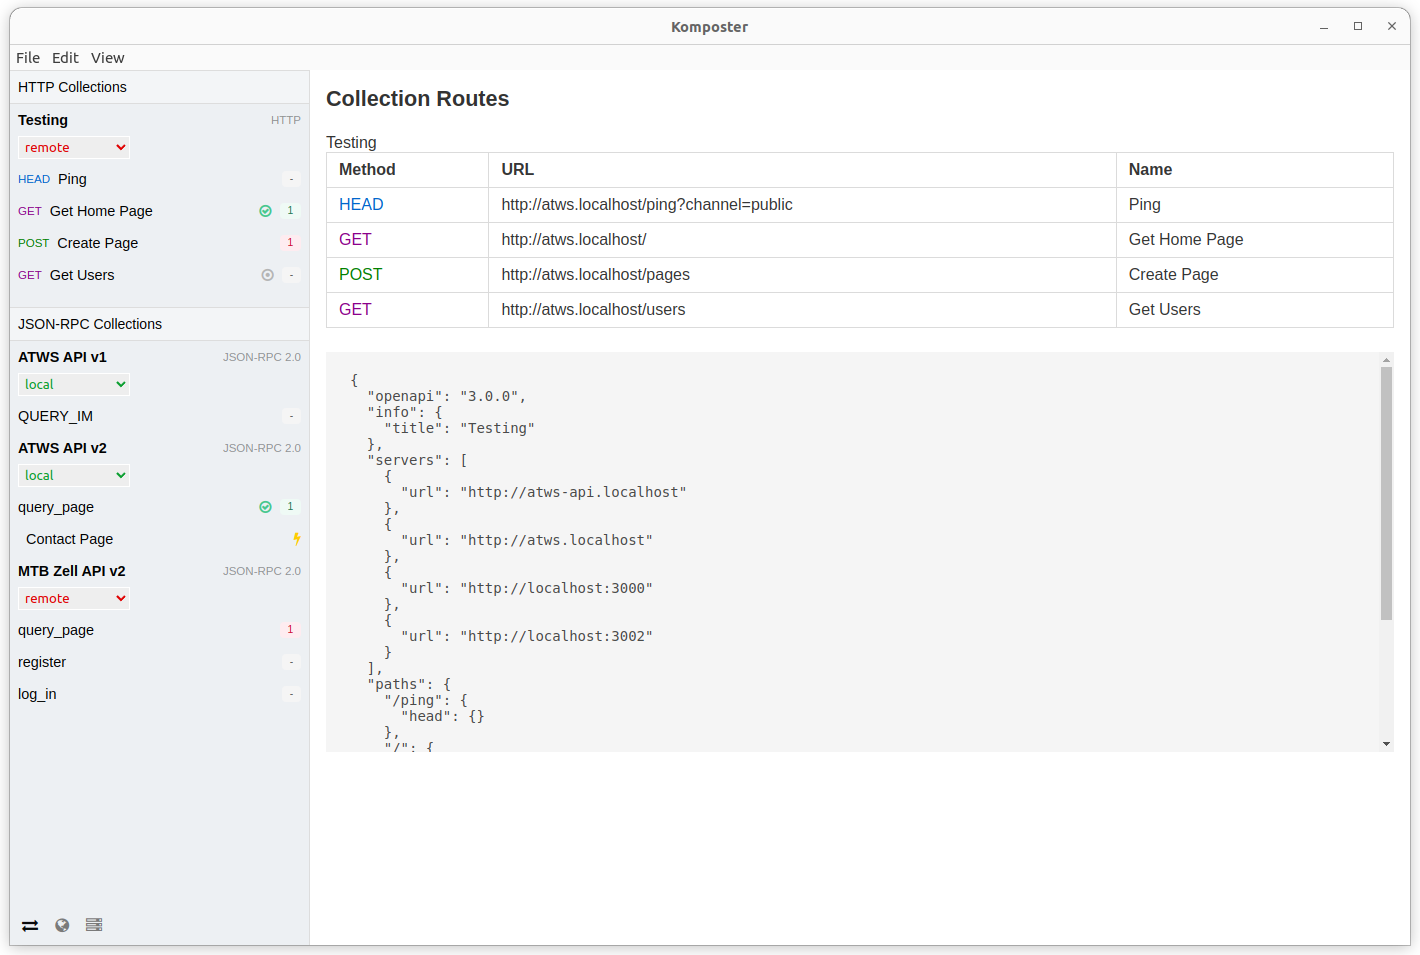Viewport: 1420px width, 955px height.
Task: Maximize the Komposter window
Action: tap(1358, 27)
